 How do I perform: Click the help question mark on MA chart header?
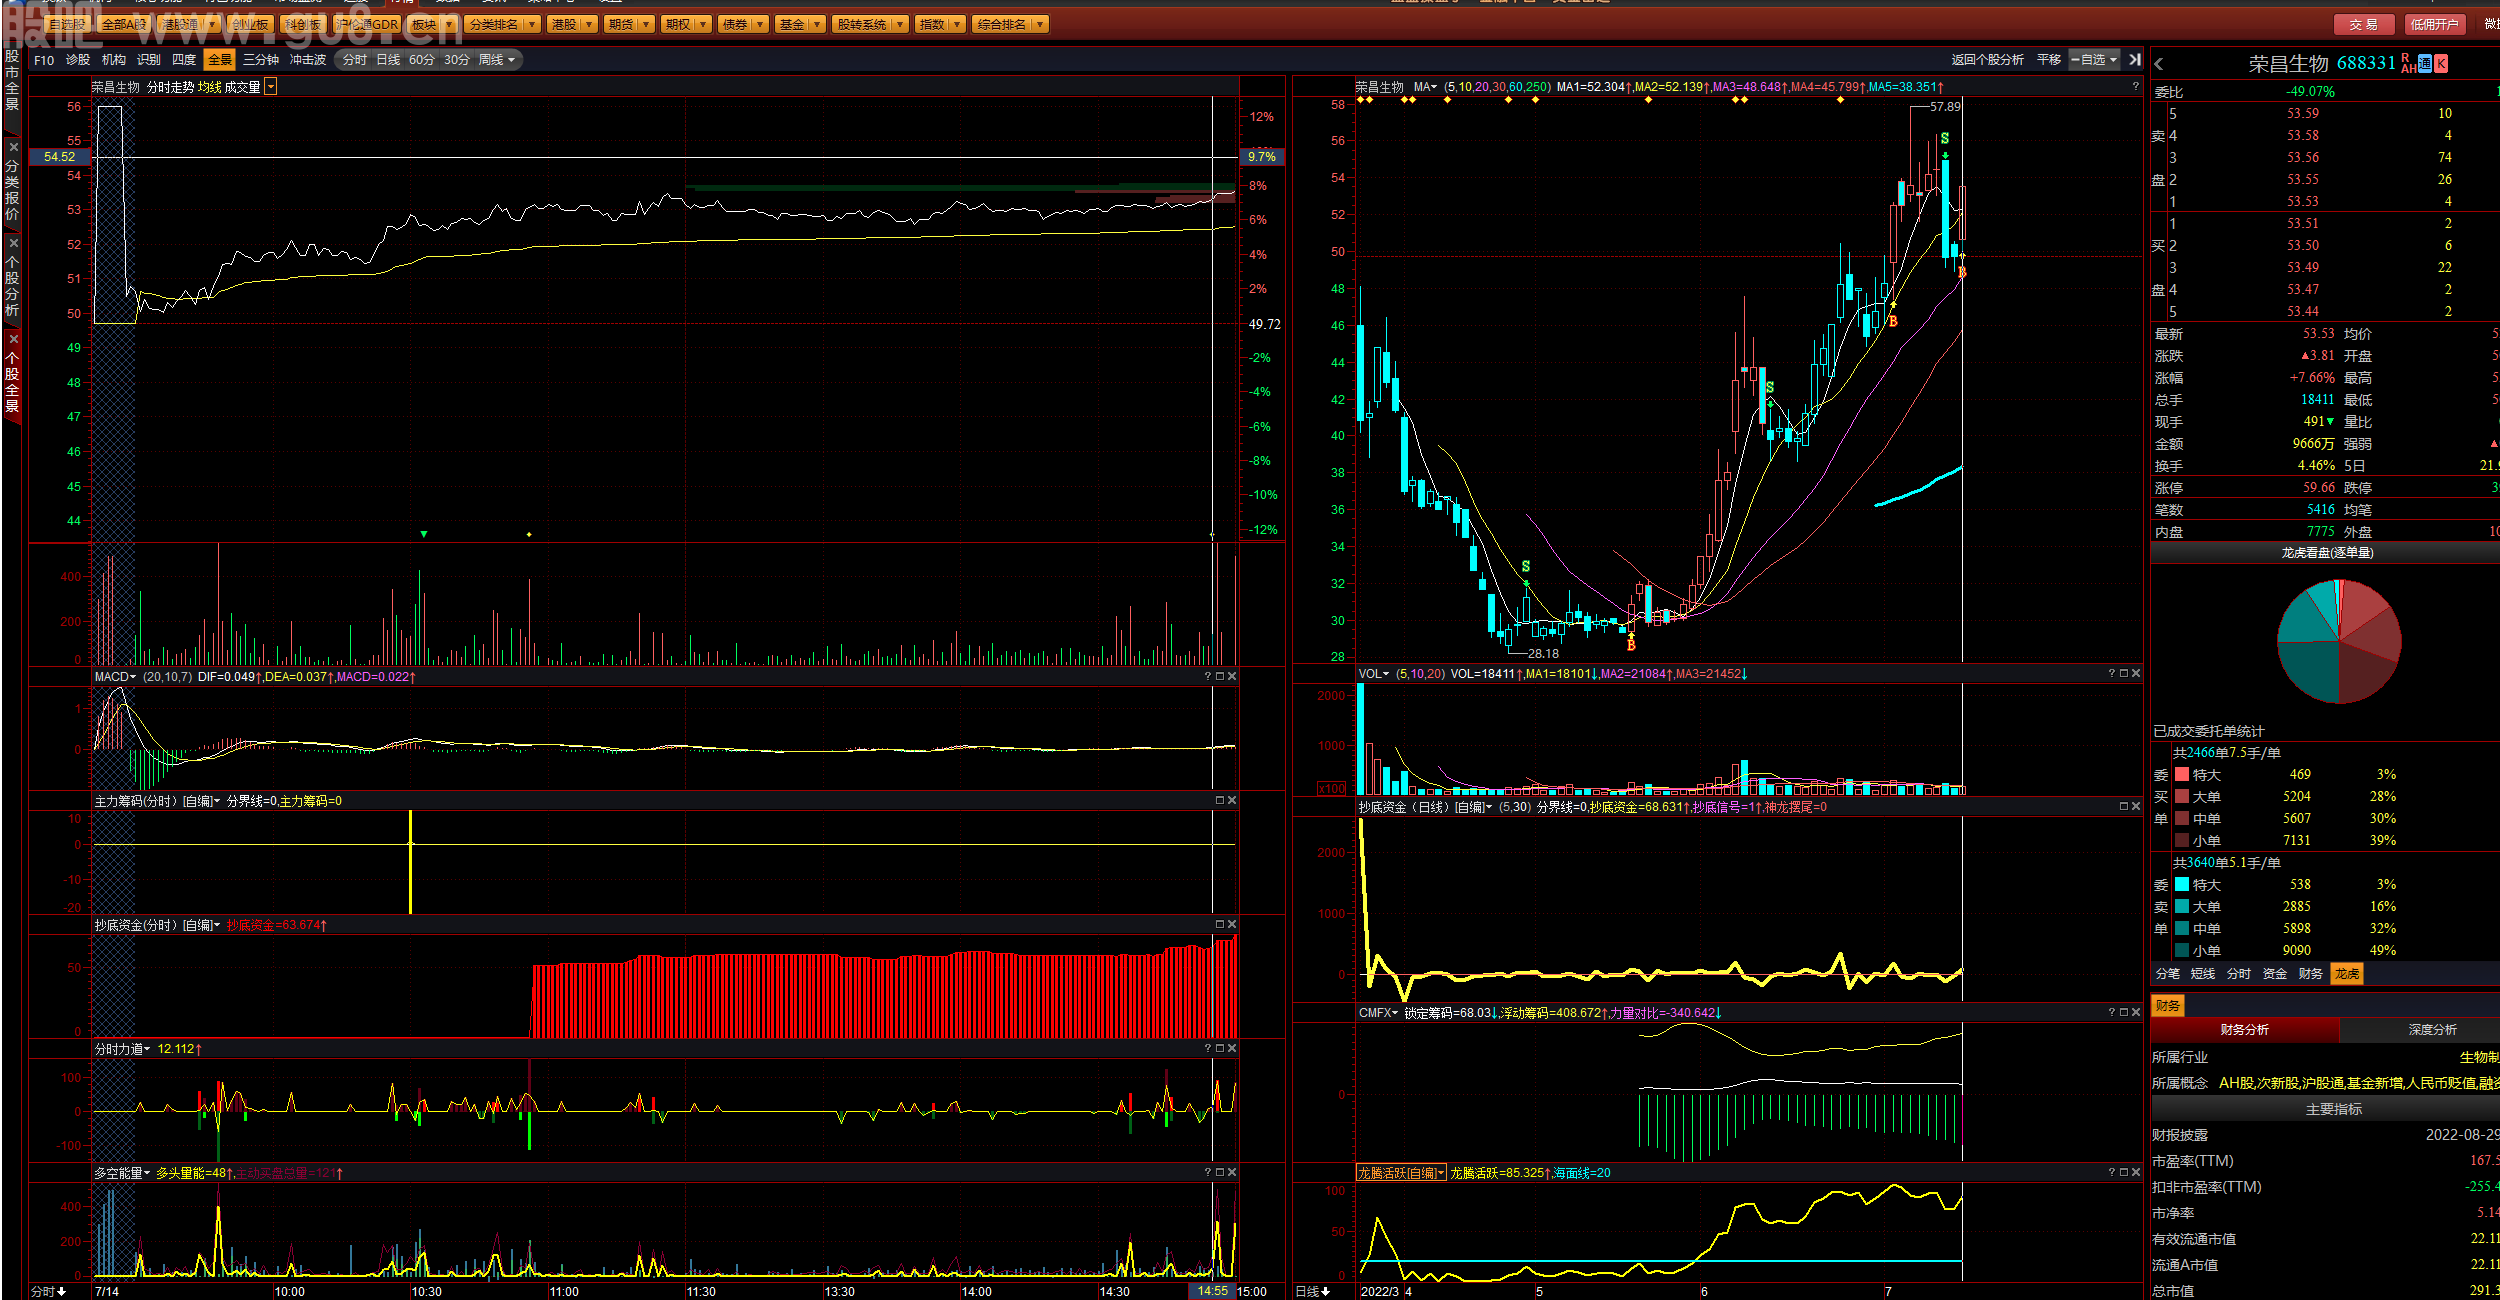point(2135,87)
